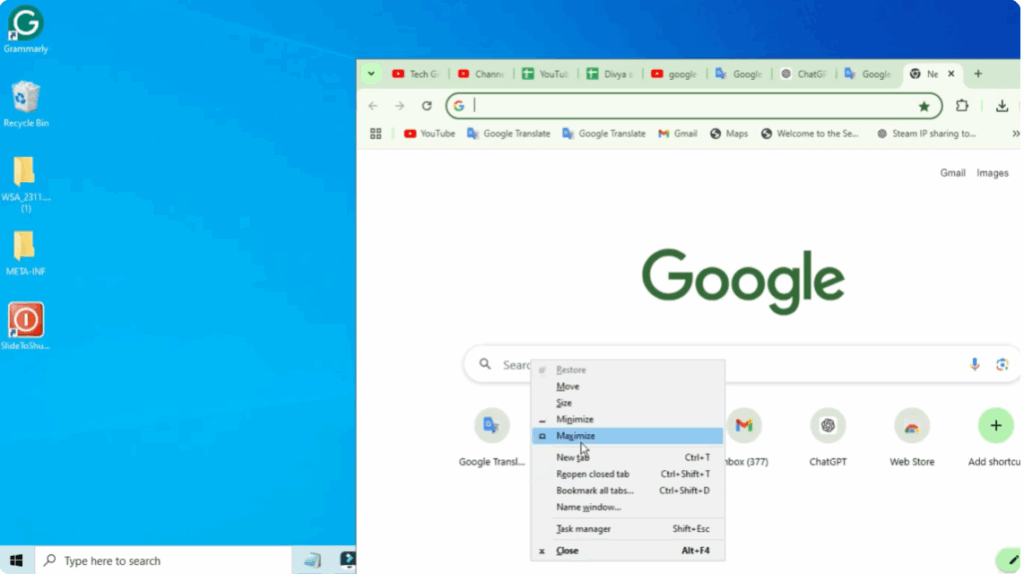Go forward with the browser forward arrow

click(x=400, y=106)
